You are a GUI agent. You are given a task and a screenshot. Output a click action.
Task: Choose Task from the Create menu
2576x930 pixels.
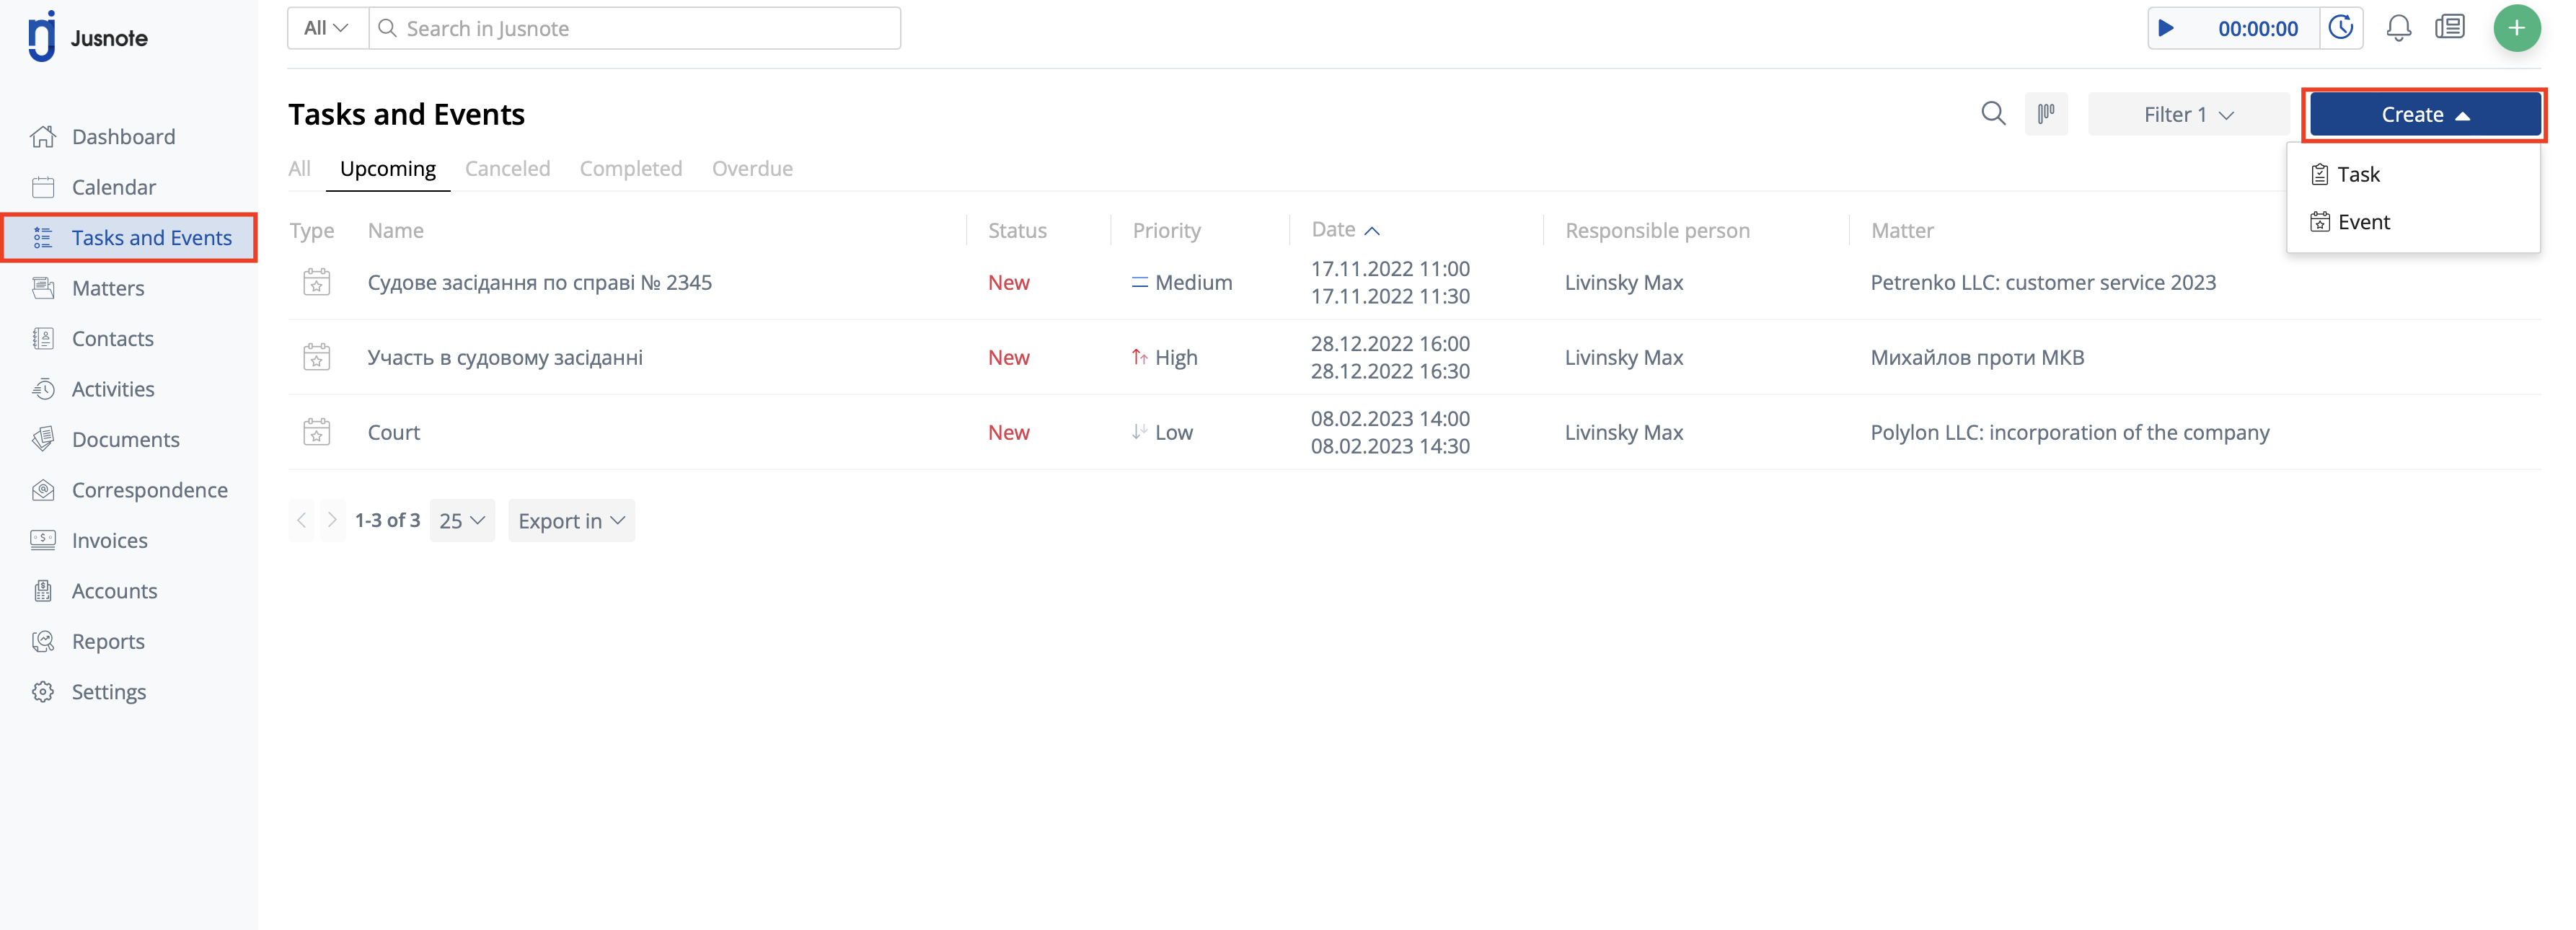coord(2345,174)
